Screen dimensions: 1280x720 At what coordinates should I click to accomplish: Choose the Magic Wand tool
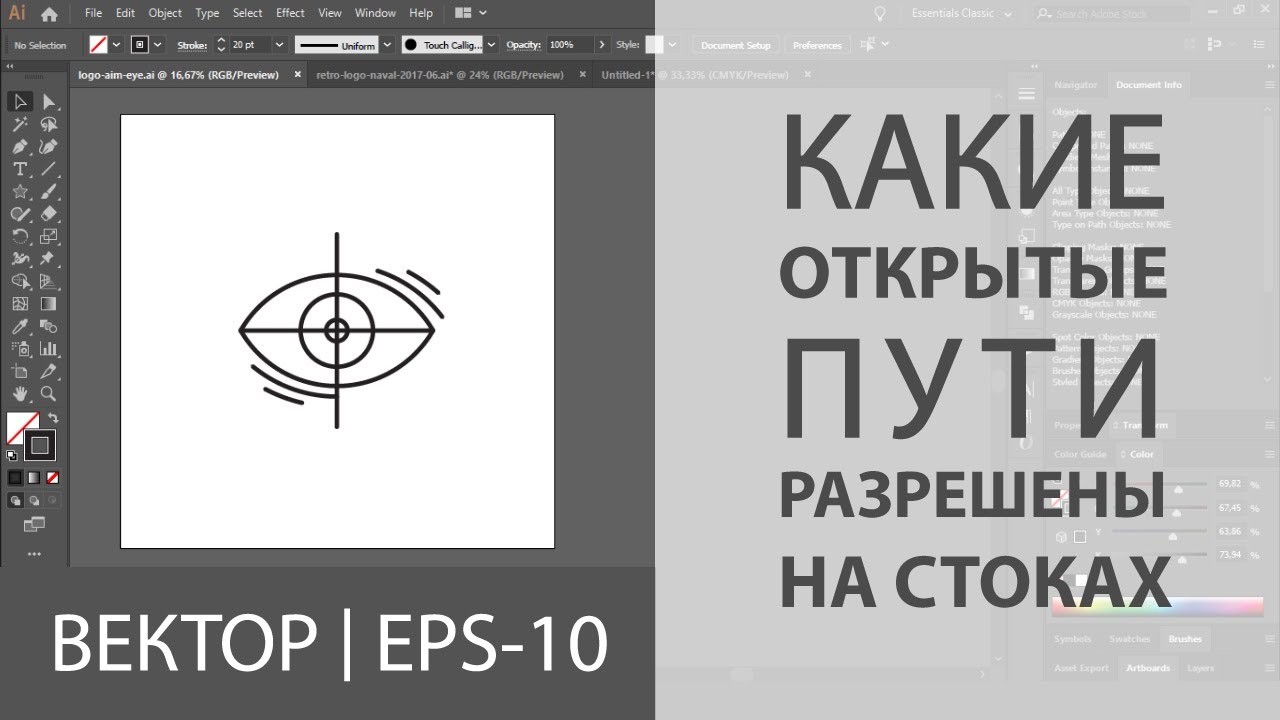click(x=20, y=124)
